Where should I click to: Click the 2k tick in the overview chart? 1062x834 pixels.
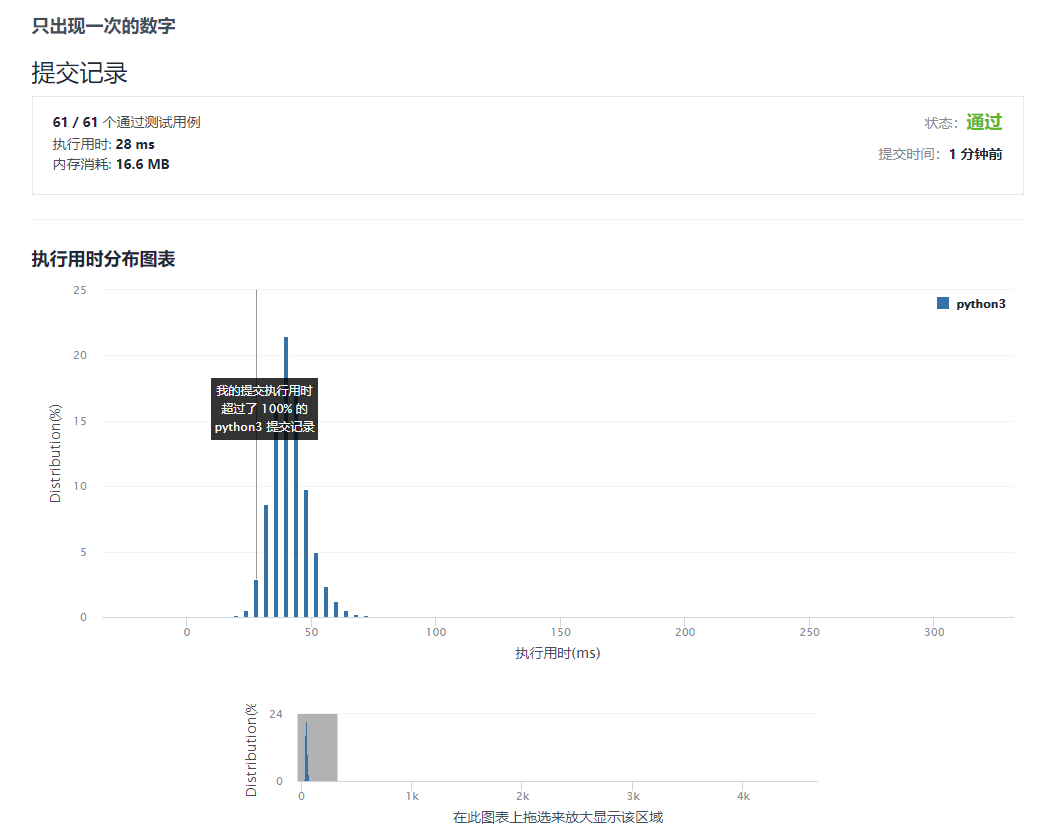(x=522, y=796)
